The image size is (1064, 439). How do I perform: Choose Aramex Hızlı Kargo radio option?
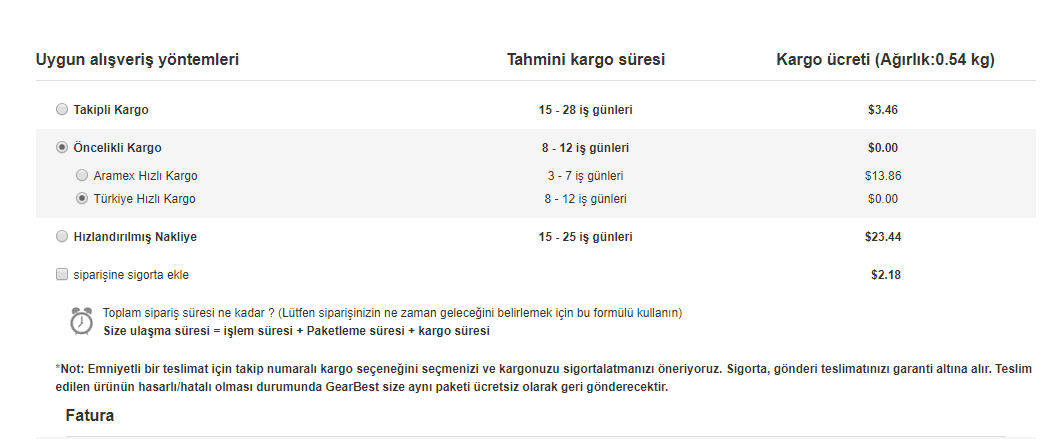tap(83, 175)
